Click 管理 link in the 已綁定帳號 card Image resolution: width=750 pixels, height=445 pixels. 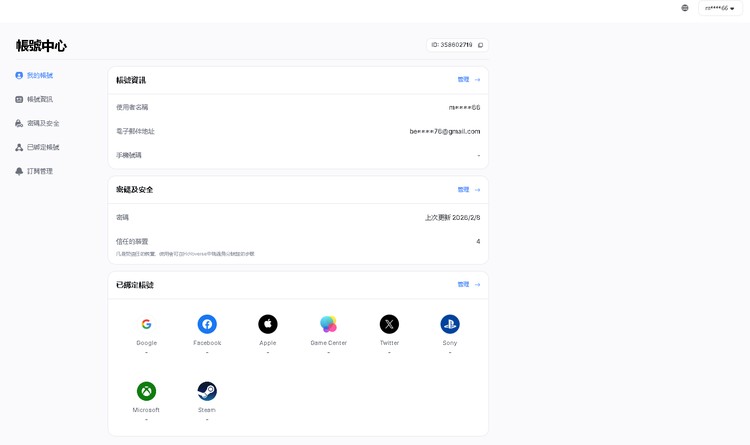tap(468, 285)
